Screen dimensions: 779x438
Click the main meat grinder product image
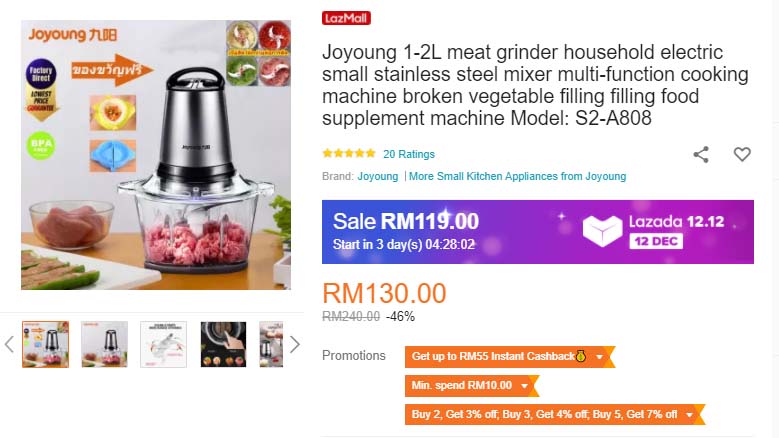click(x=156, y=155)
